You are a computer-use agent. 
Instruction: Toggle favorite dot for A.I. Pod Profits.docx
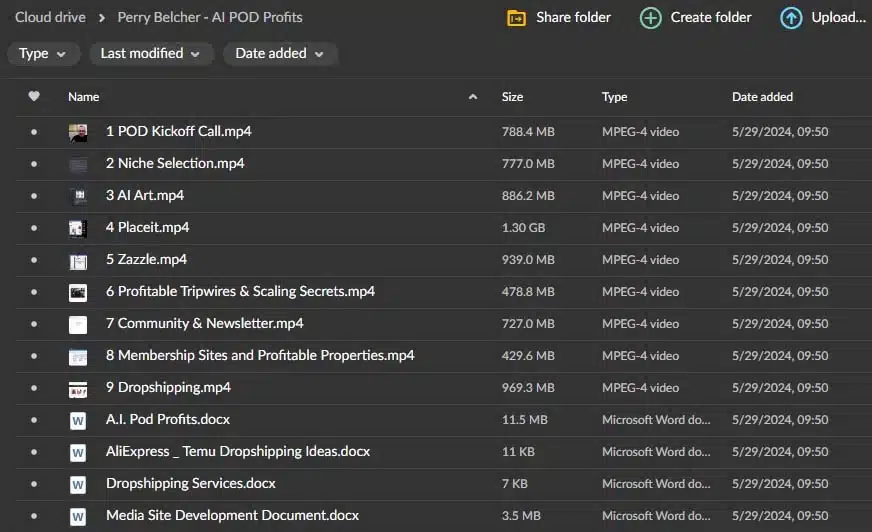[34, 420]
